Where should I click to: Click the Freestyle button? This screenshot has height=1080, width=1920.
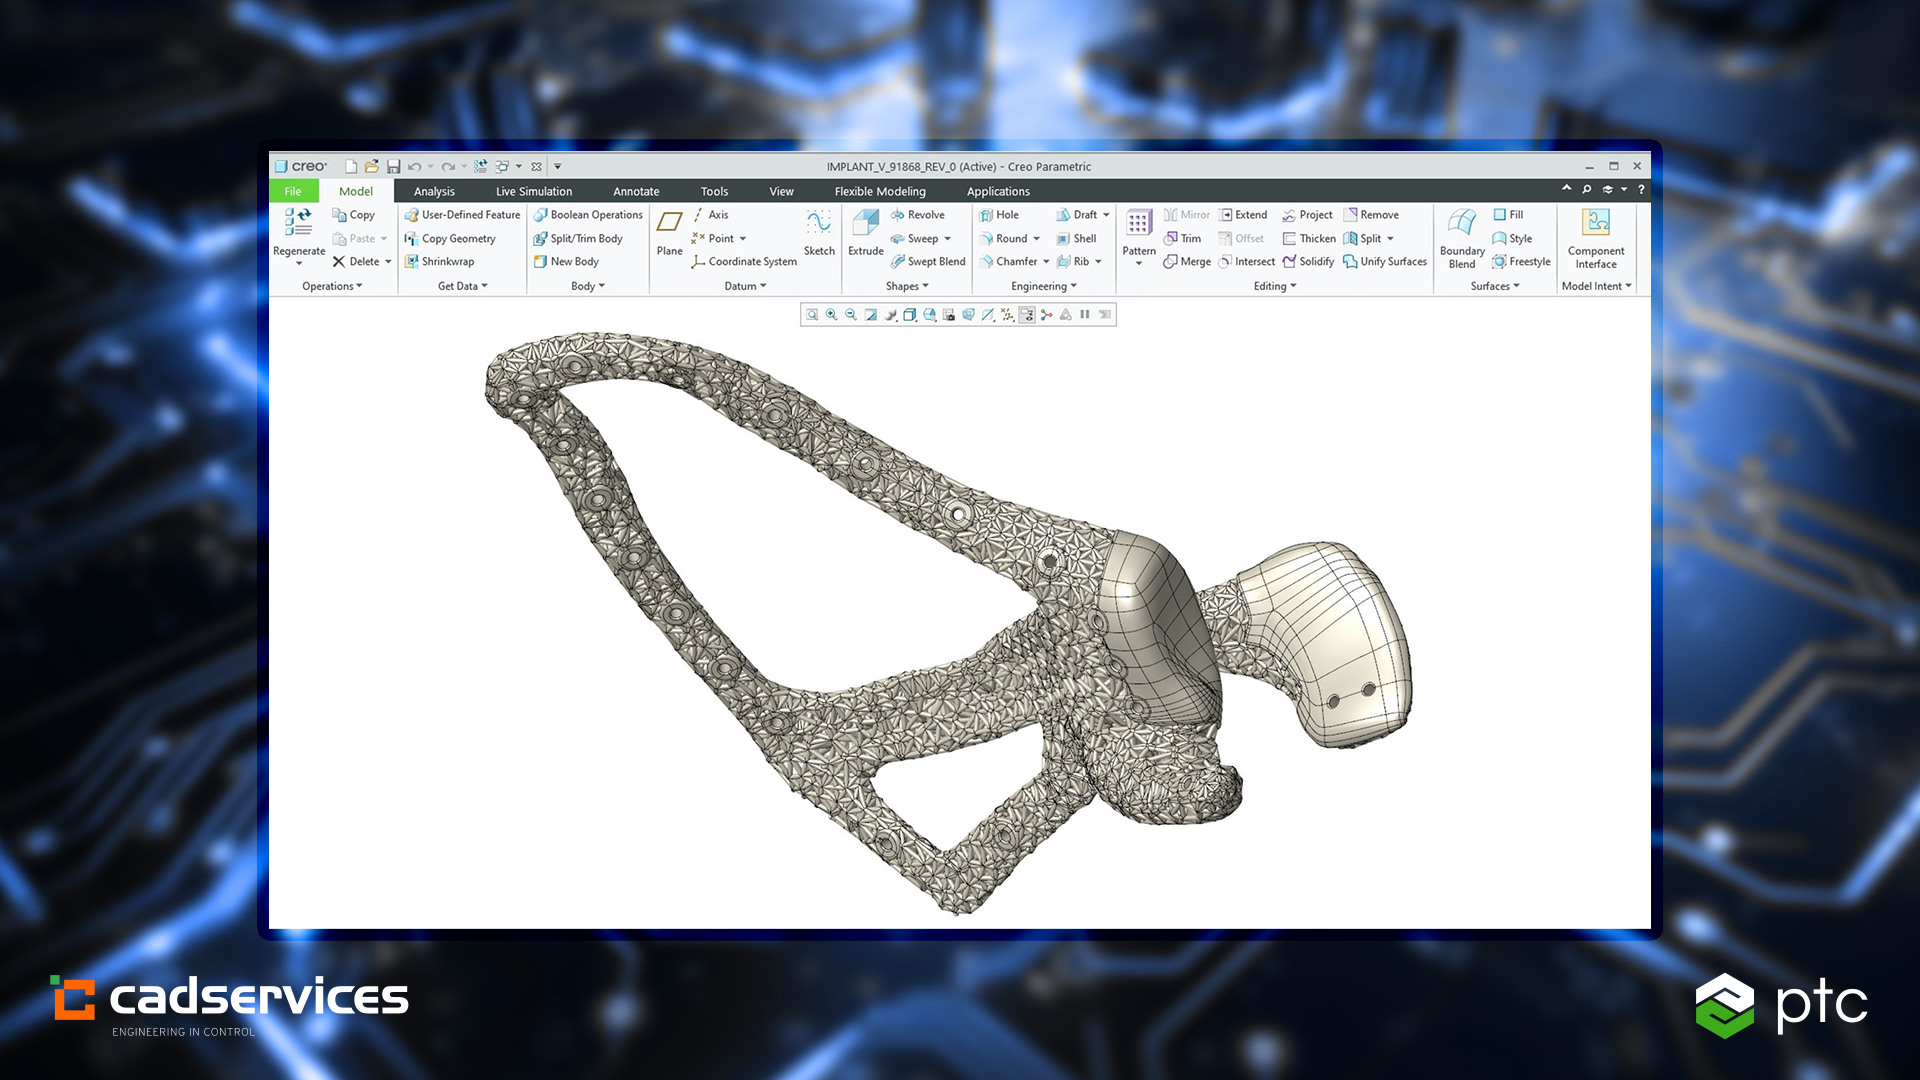point(1521,262)
